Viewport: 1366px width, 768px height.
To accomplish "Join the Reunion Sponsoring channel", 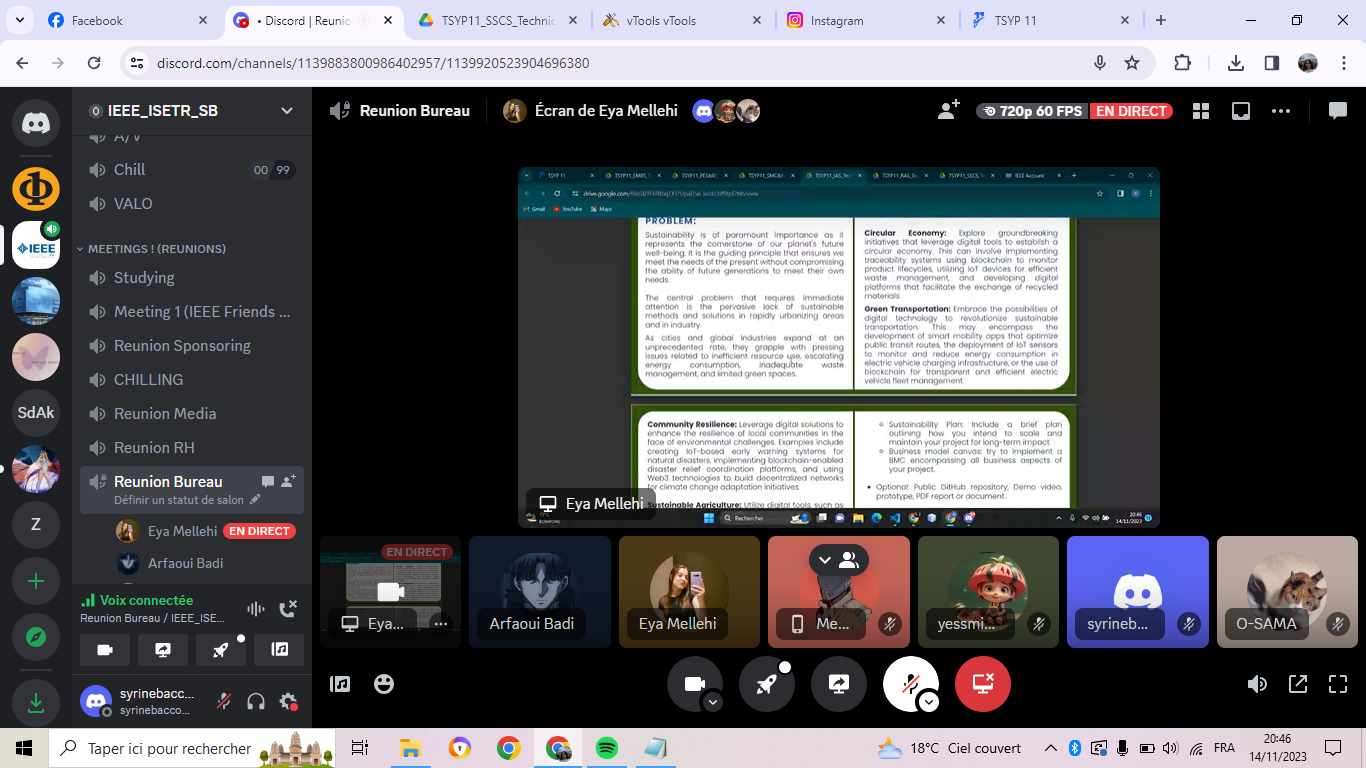I will click(192, 346).
